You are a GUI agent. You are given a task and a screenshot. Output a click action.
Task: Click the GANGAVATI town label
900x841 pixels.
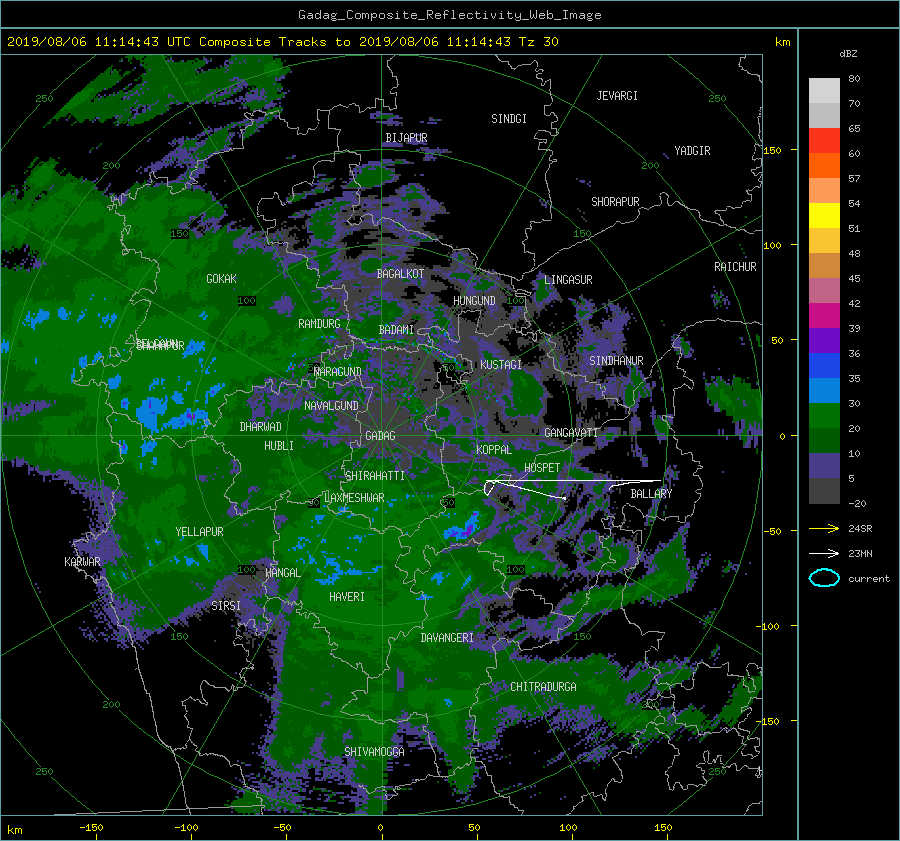[571, 433]
